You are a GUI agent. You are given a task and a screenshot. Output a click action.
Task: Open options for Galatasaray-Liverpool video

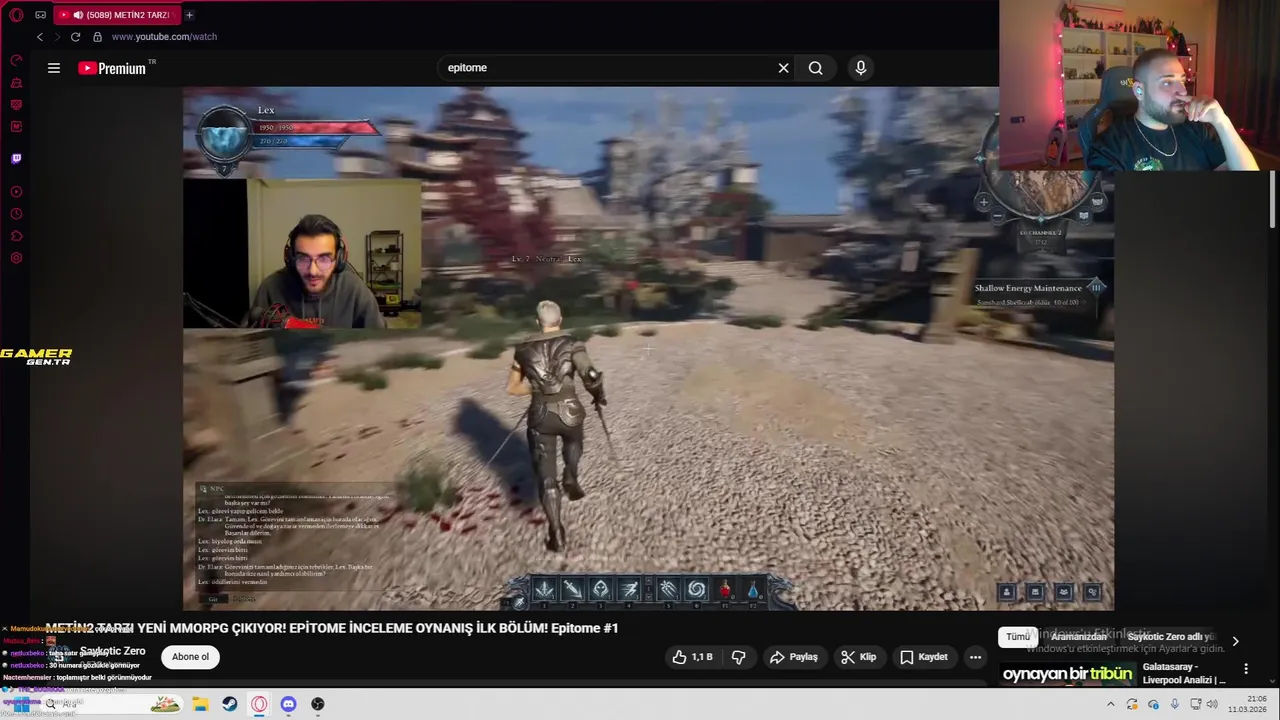[1246, 668]
